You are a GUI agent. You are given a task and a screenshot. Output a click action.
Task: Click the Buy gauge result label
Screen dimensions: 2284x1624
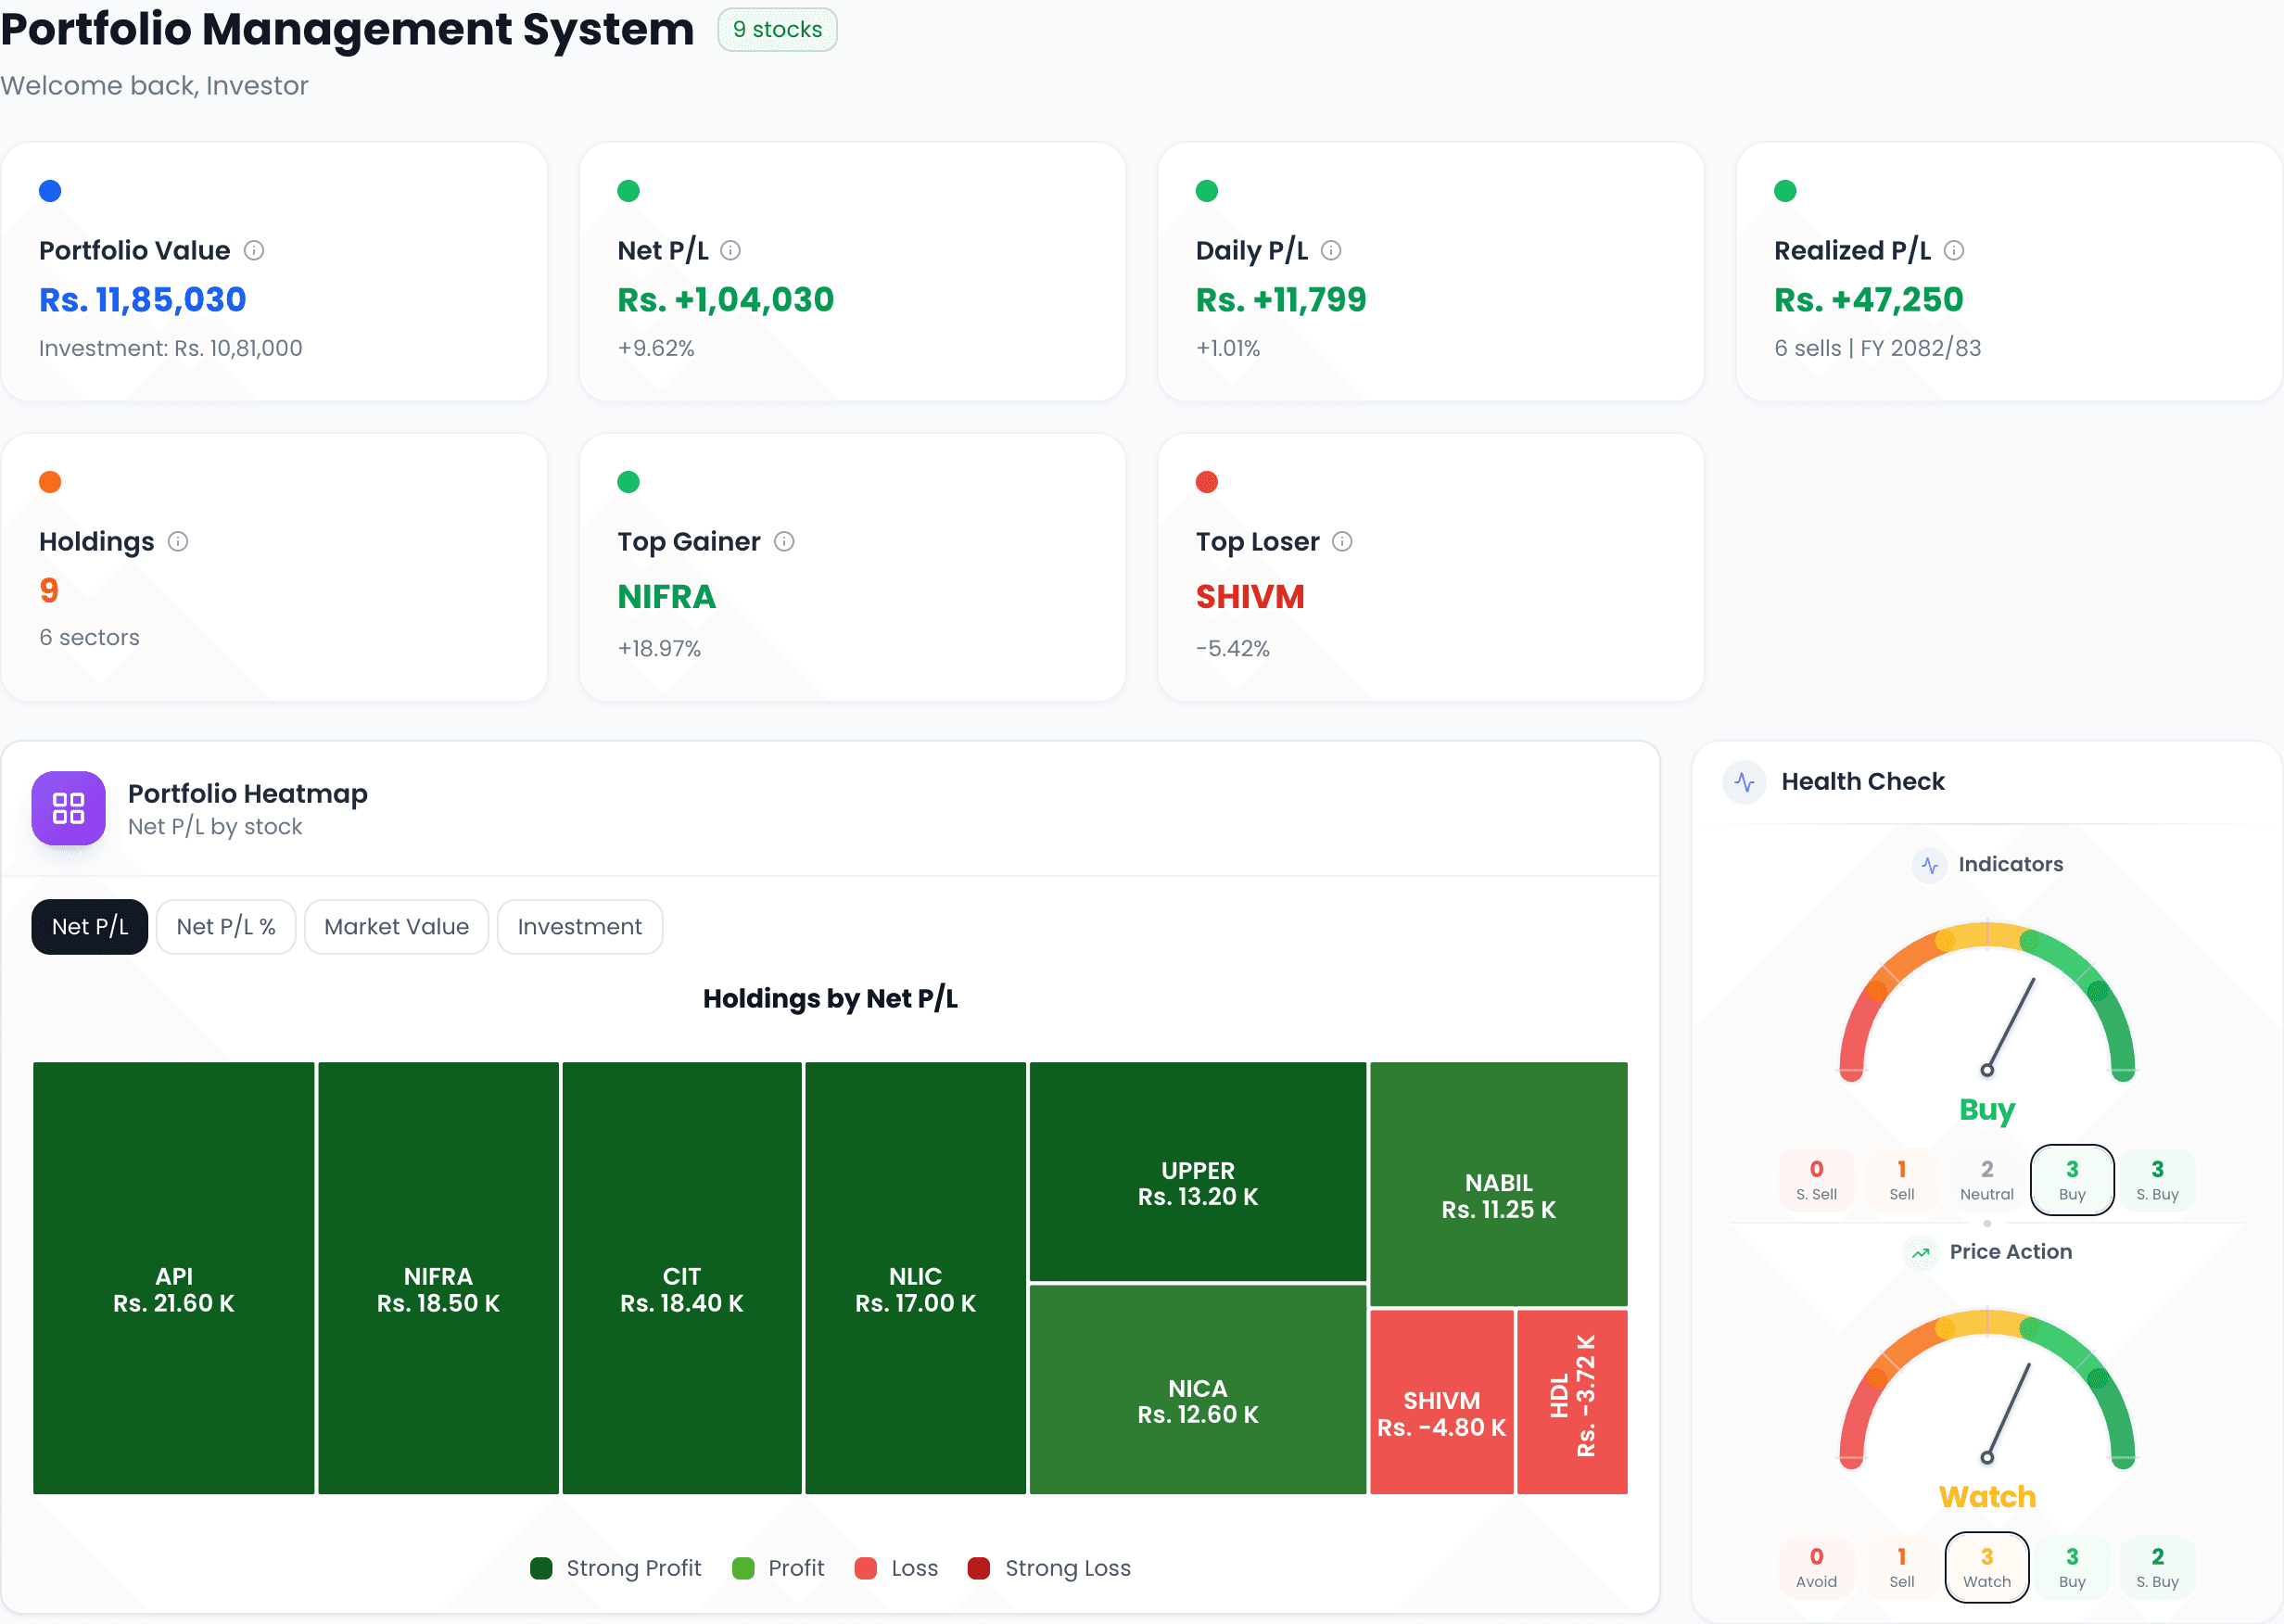[1987, 1110]
